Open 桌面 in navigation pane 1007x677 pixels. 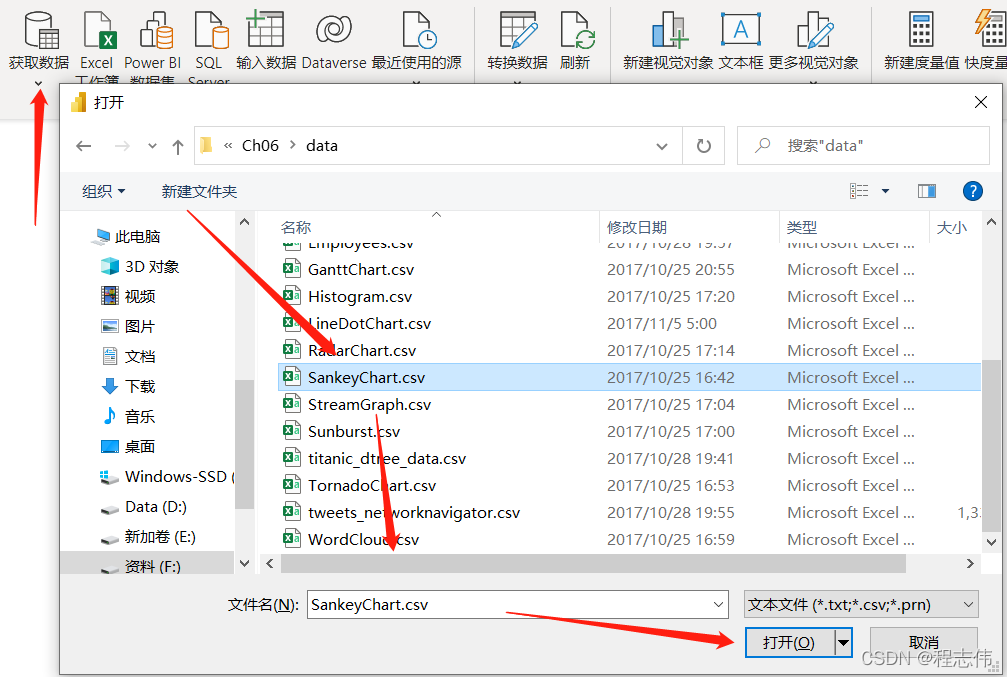pos(140,446)
